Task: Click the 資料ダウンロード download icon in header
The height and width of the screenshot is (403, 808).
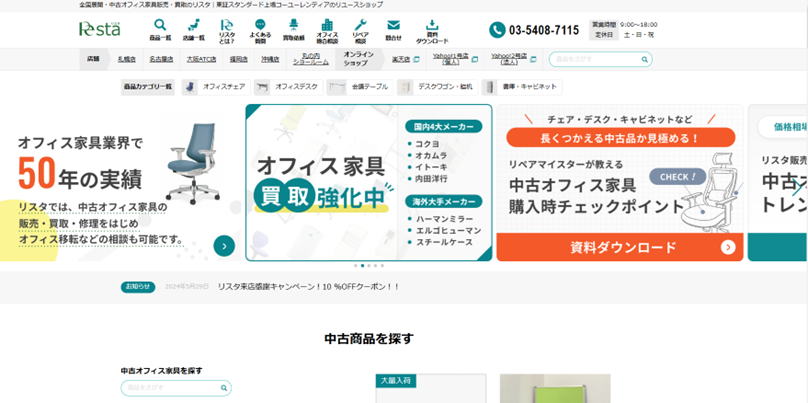Action: pos(432,29)
